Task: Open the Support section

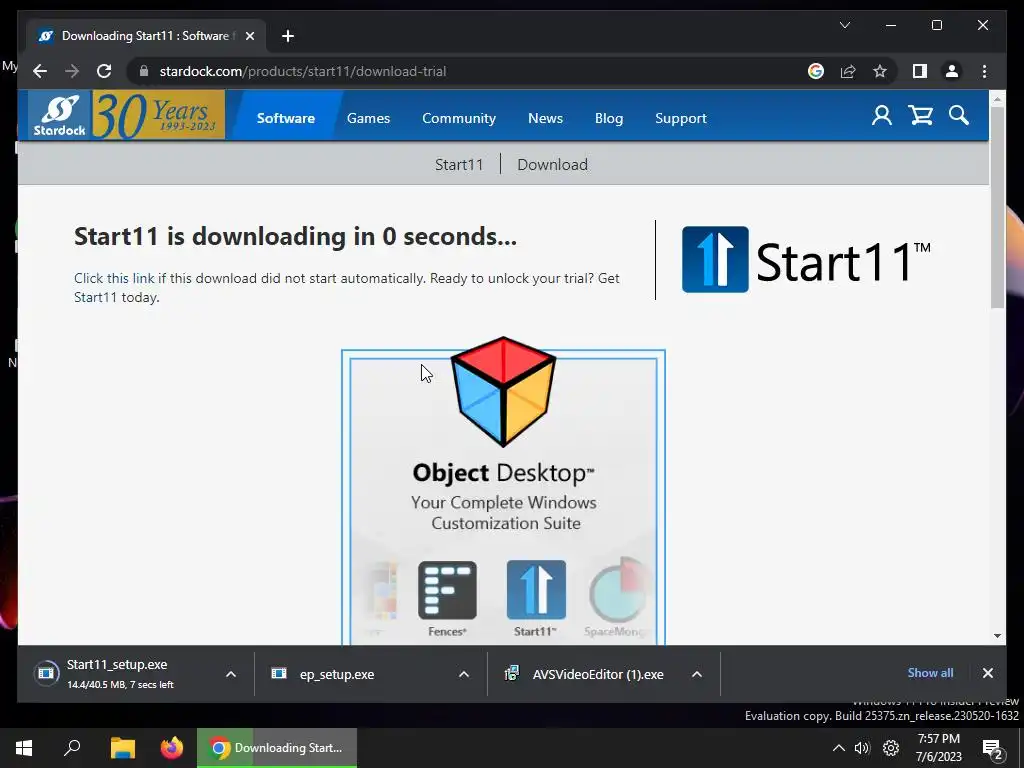Action: click(x=680, y=118)
